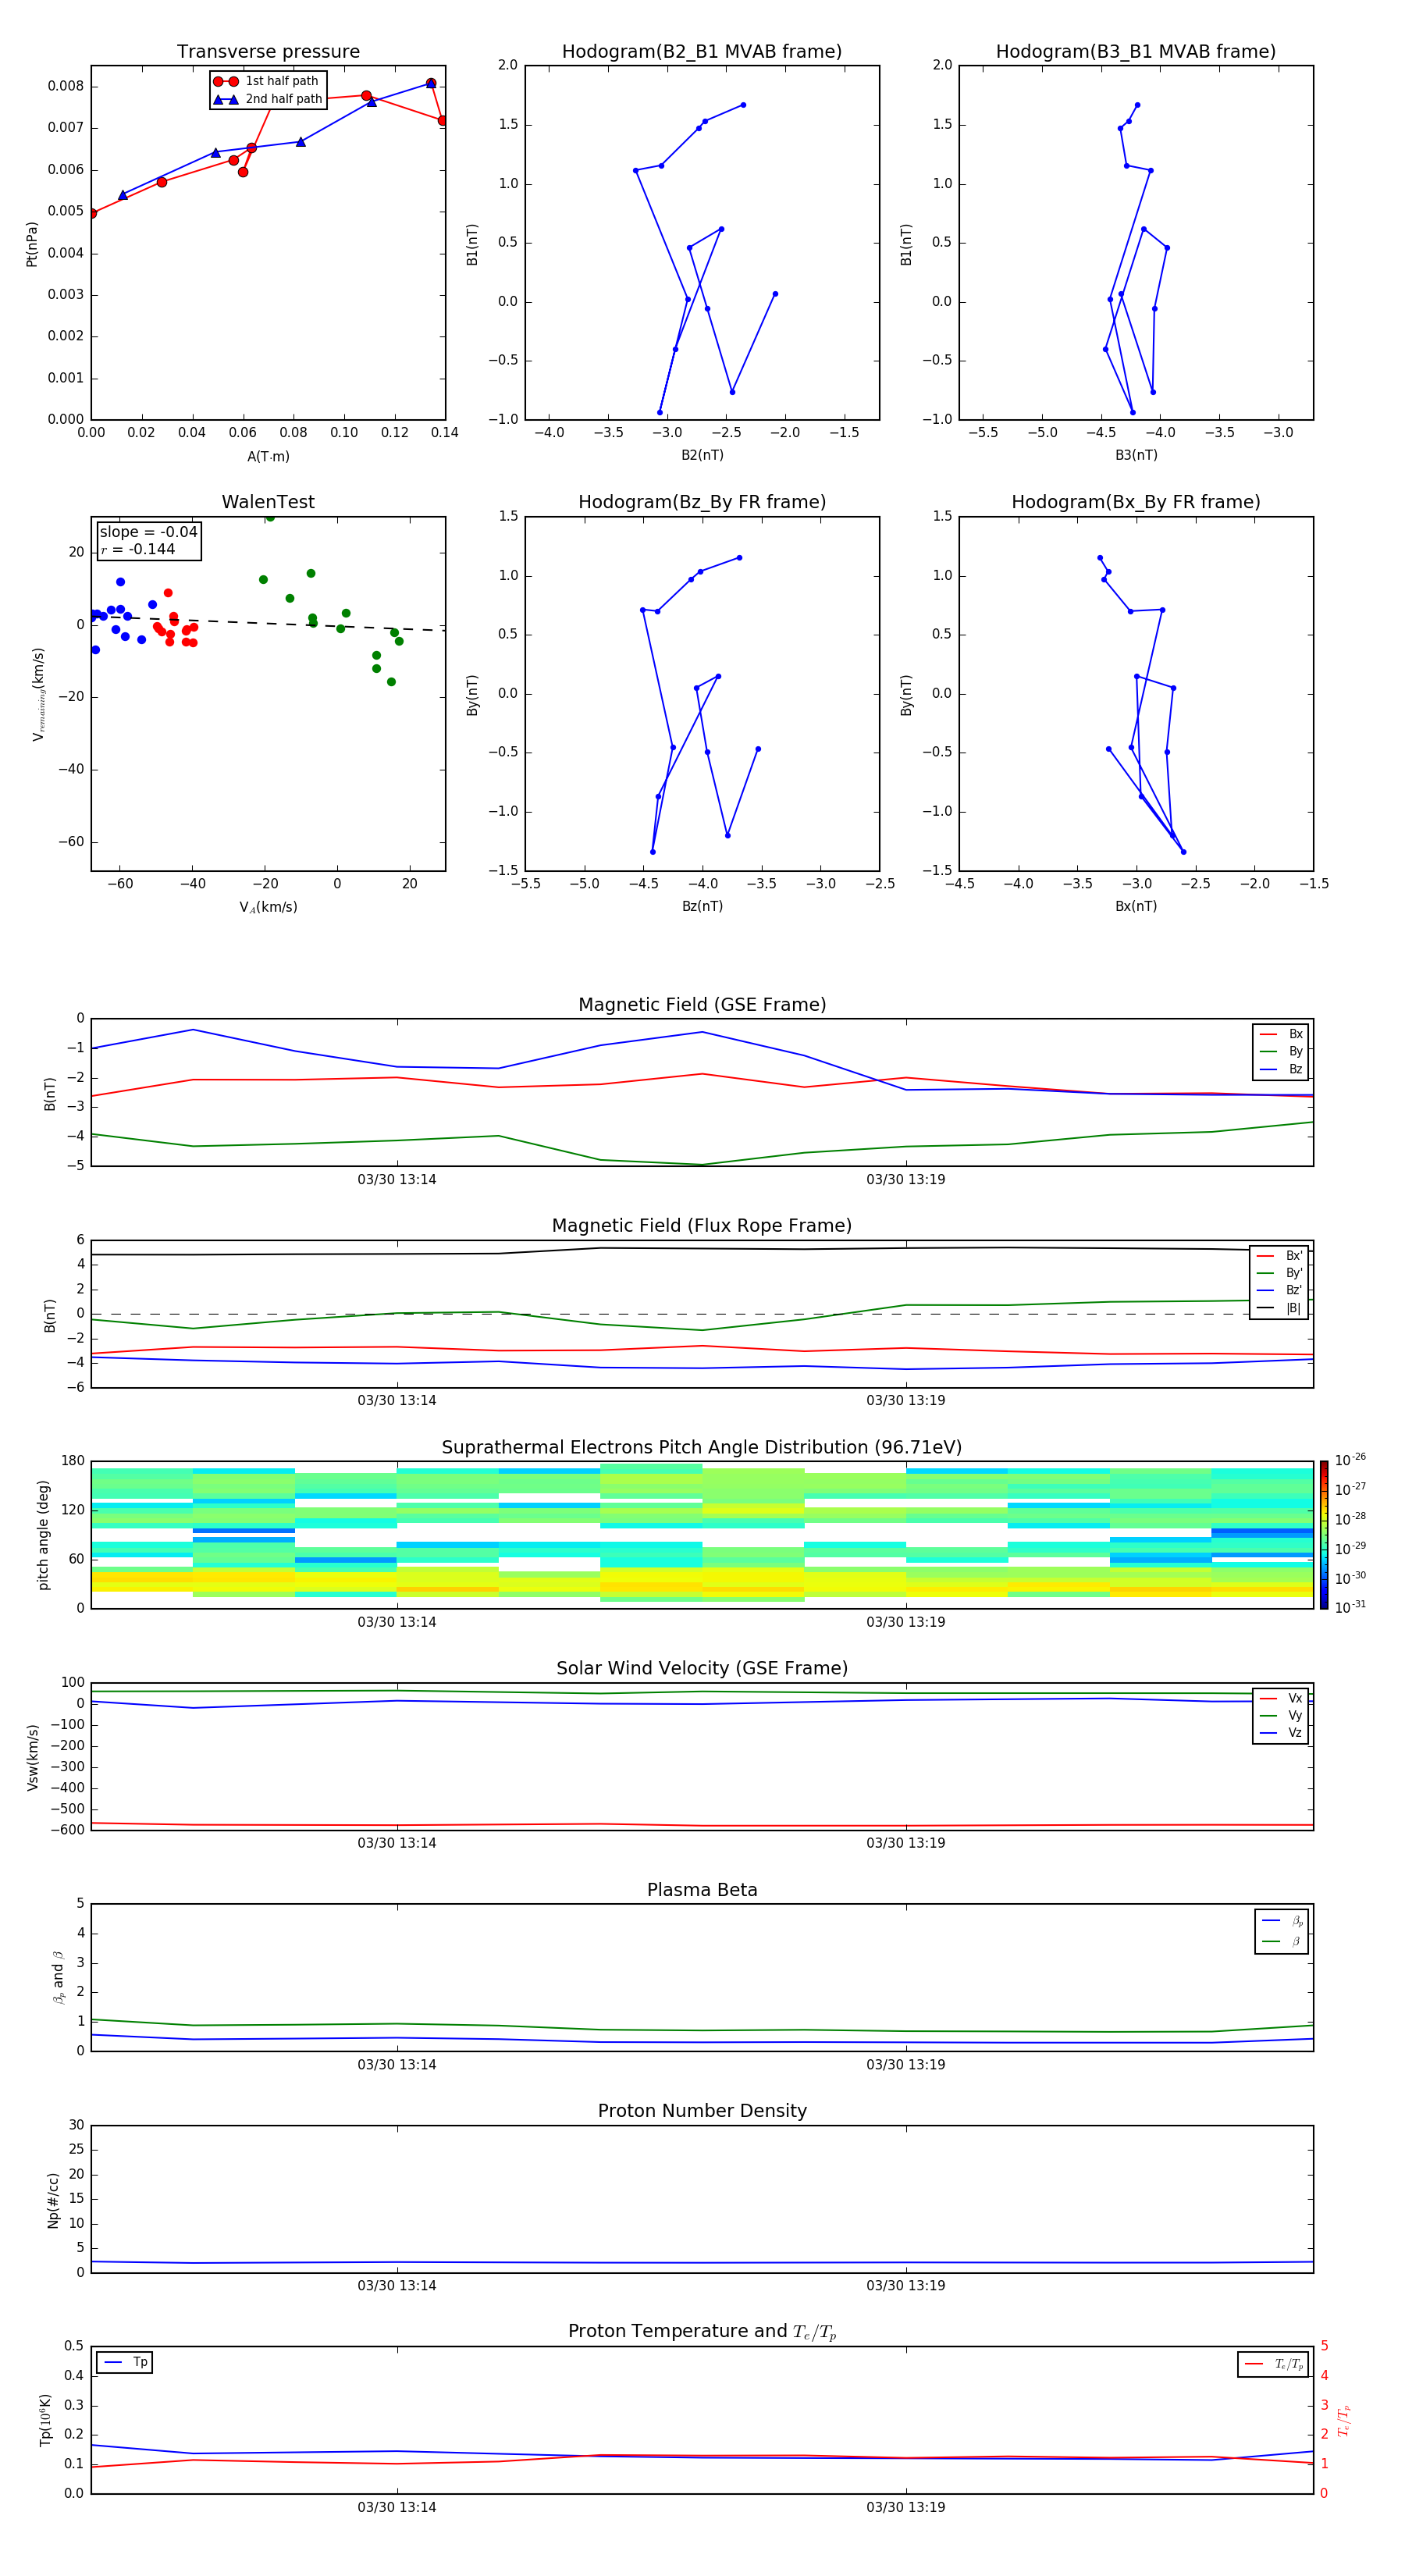Click the "Hodogram(B3_B1 MVAB frame)" title
Screen dimensions: 1405x2576
pyautogui.click(x=1136, y=52)
